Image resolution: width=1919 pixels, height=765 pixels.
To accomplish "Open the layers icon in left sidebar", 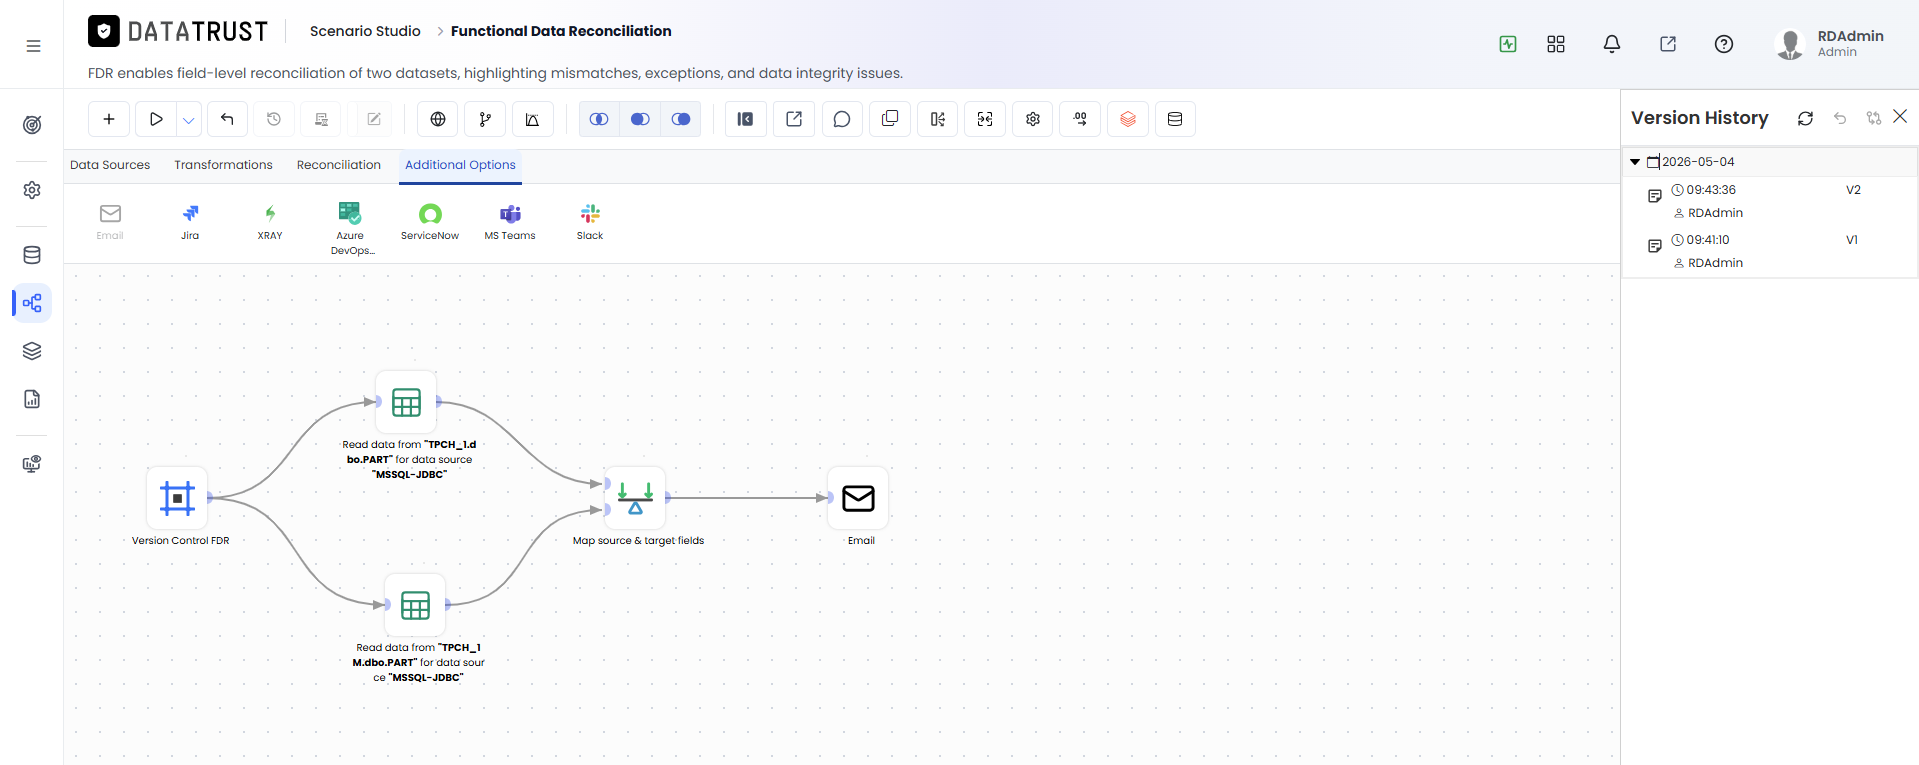I will coord(32,351).
